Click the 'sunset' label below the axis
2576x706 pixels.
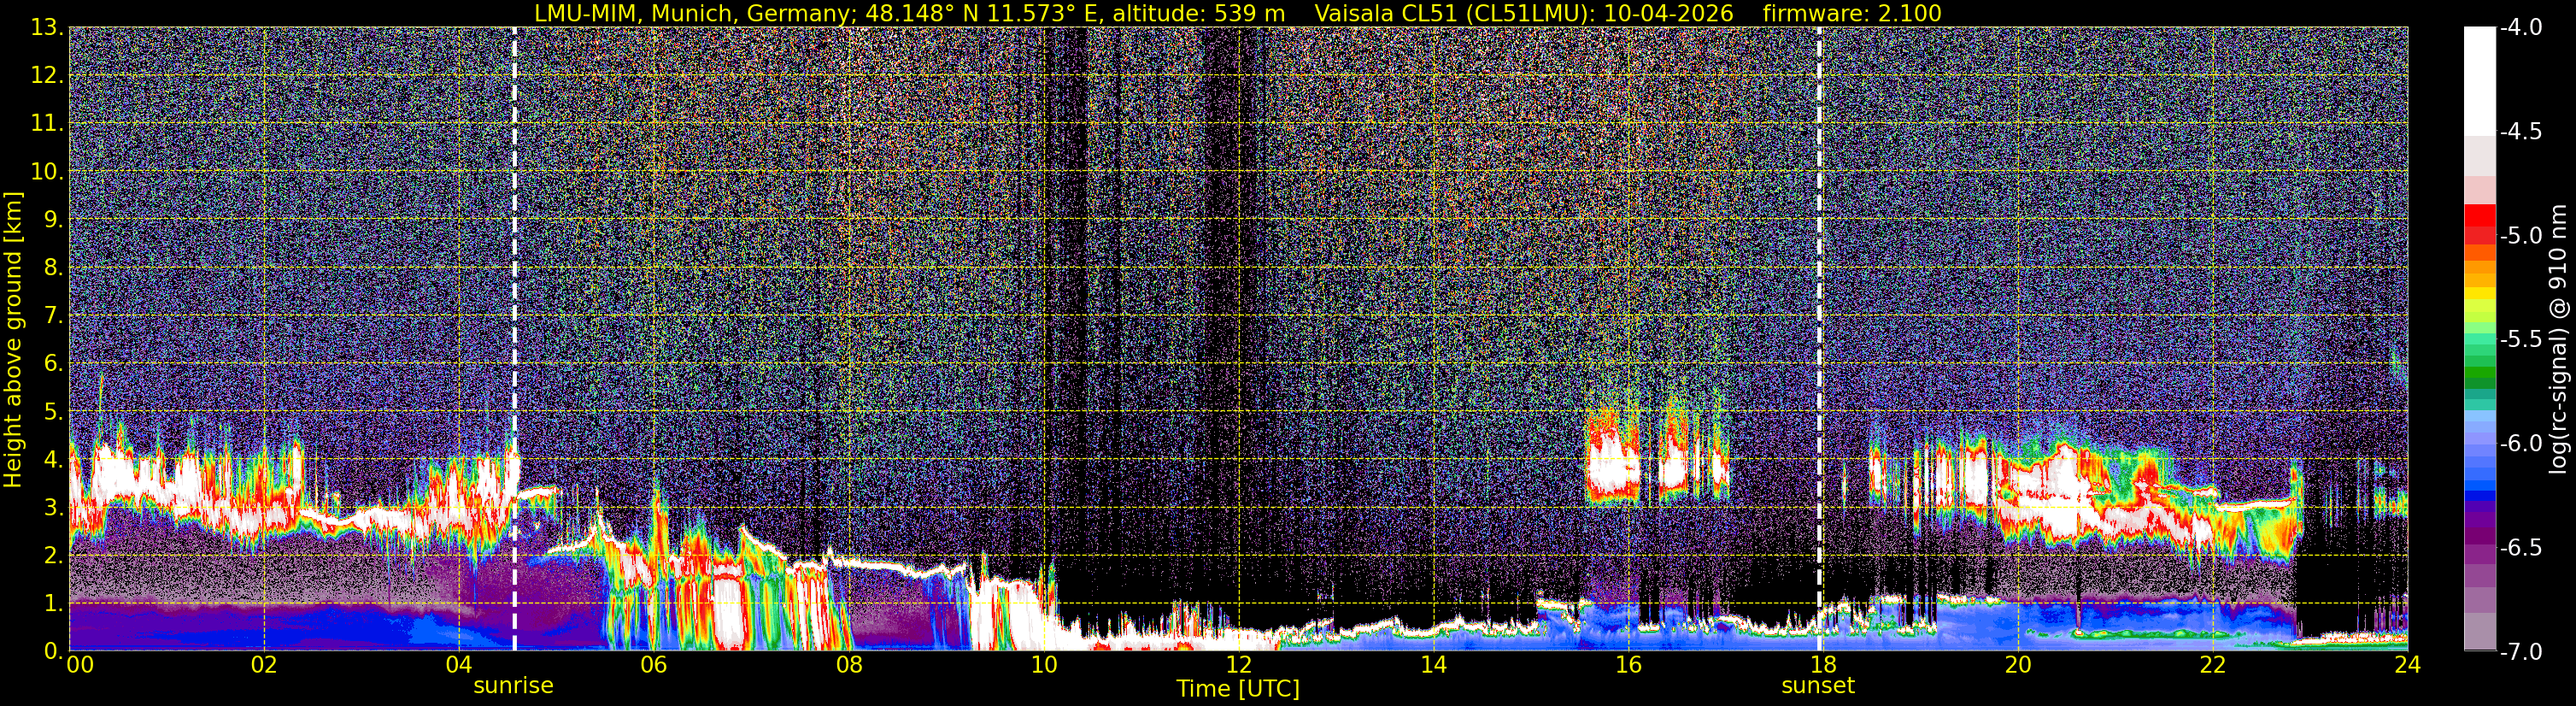(1818, 686)
